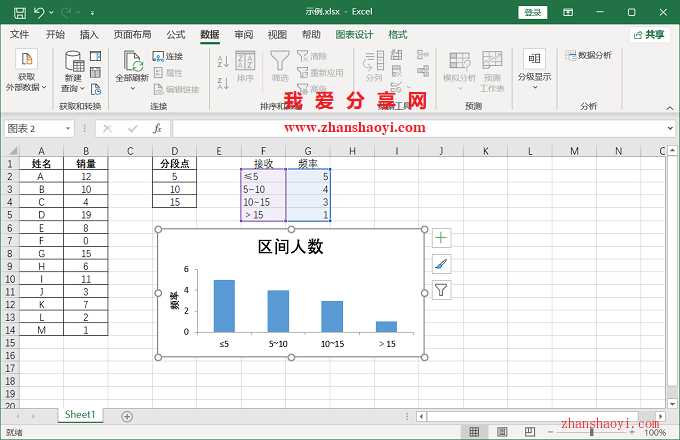Viewport: 680px width, 440px height.
Task: Click zoom out minus button
Action: (550, 432)
